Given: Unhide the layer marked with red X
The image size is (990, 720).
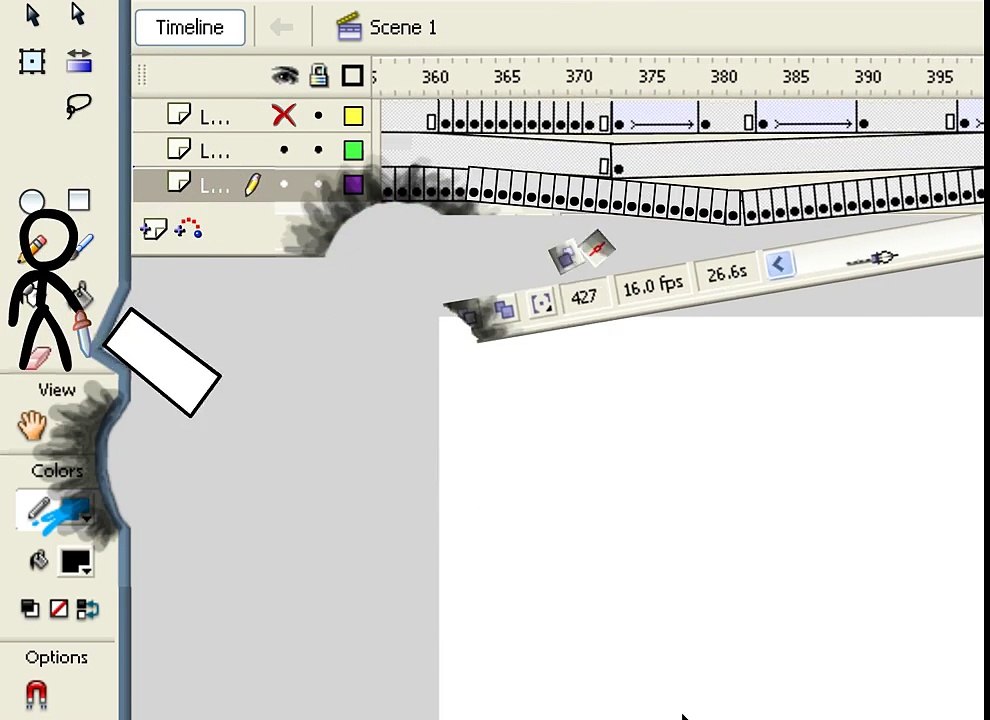Looking at the screenshot, I should (283, 116).
